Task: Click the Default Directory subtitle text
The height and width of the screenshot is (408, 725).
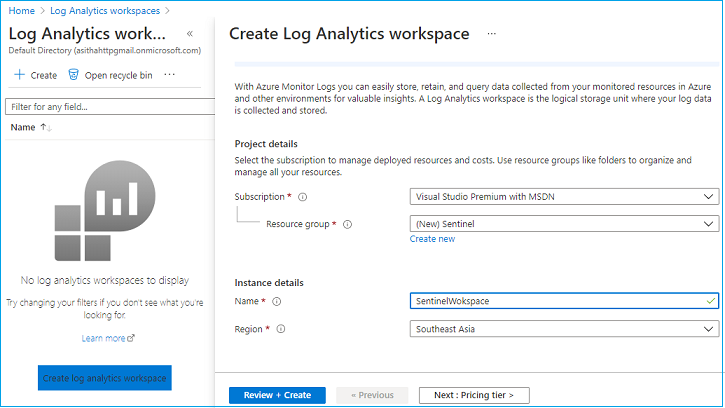Action: coord(104,50)
